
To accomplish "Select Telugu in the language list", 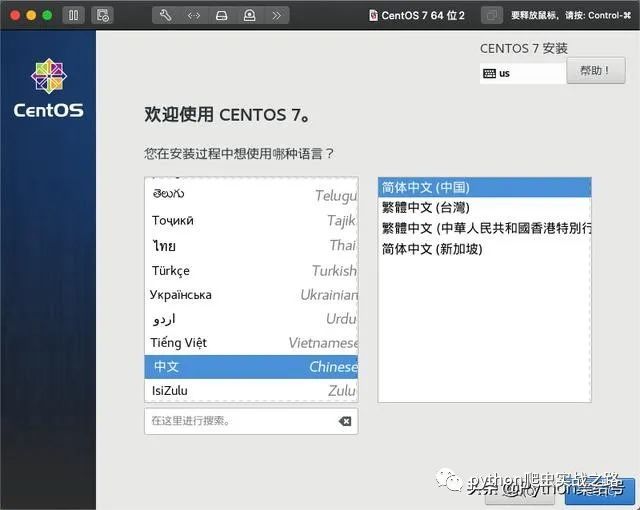I will [251, 195].
